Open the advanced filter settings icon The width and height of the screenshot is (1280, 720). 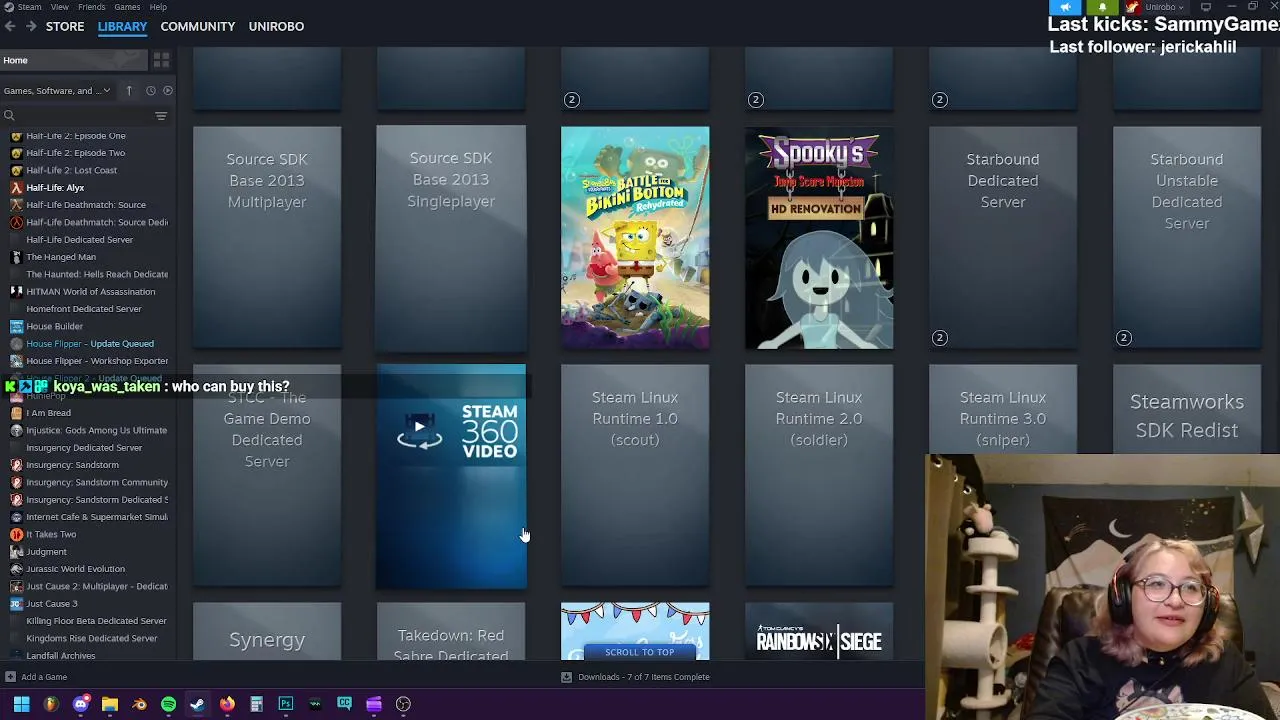(x=161, y=116)
